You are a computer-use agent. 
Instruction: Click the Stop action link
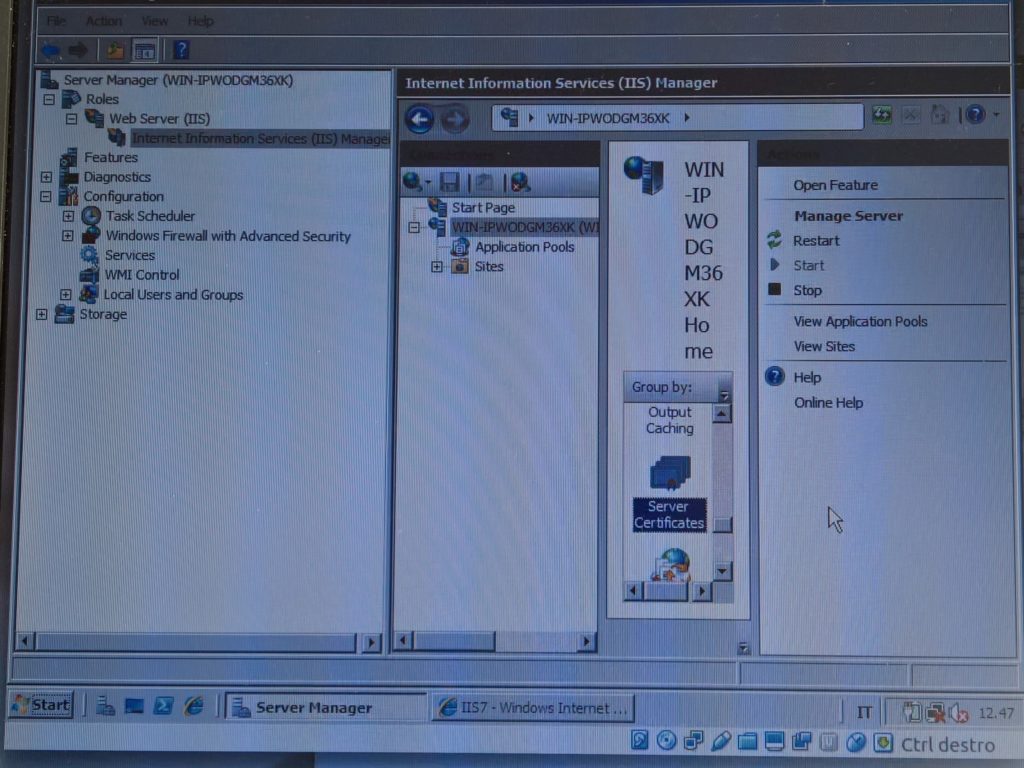(807, 291)
